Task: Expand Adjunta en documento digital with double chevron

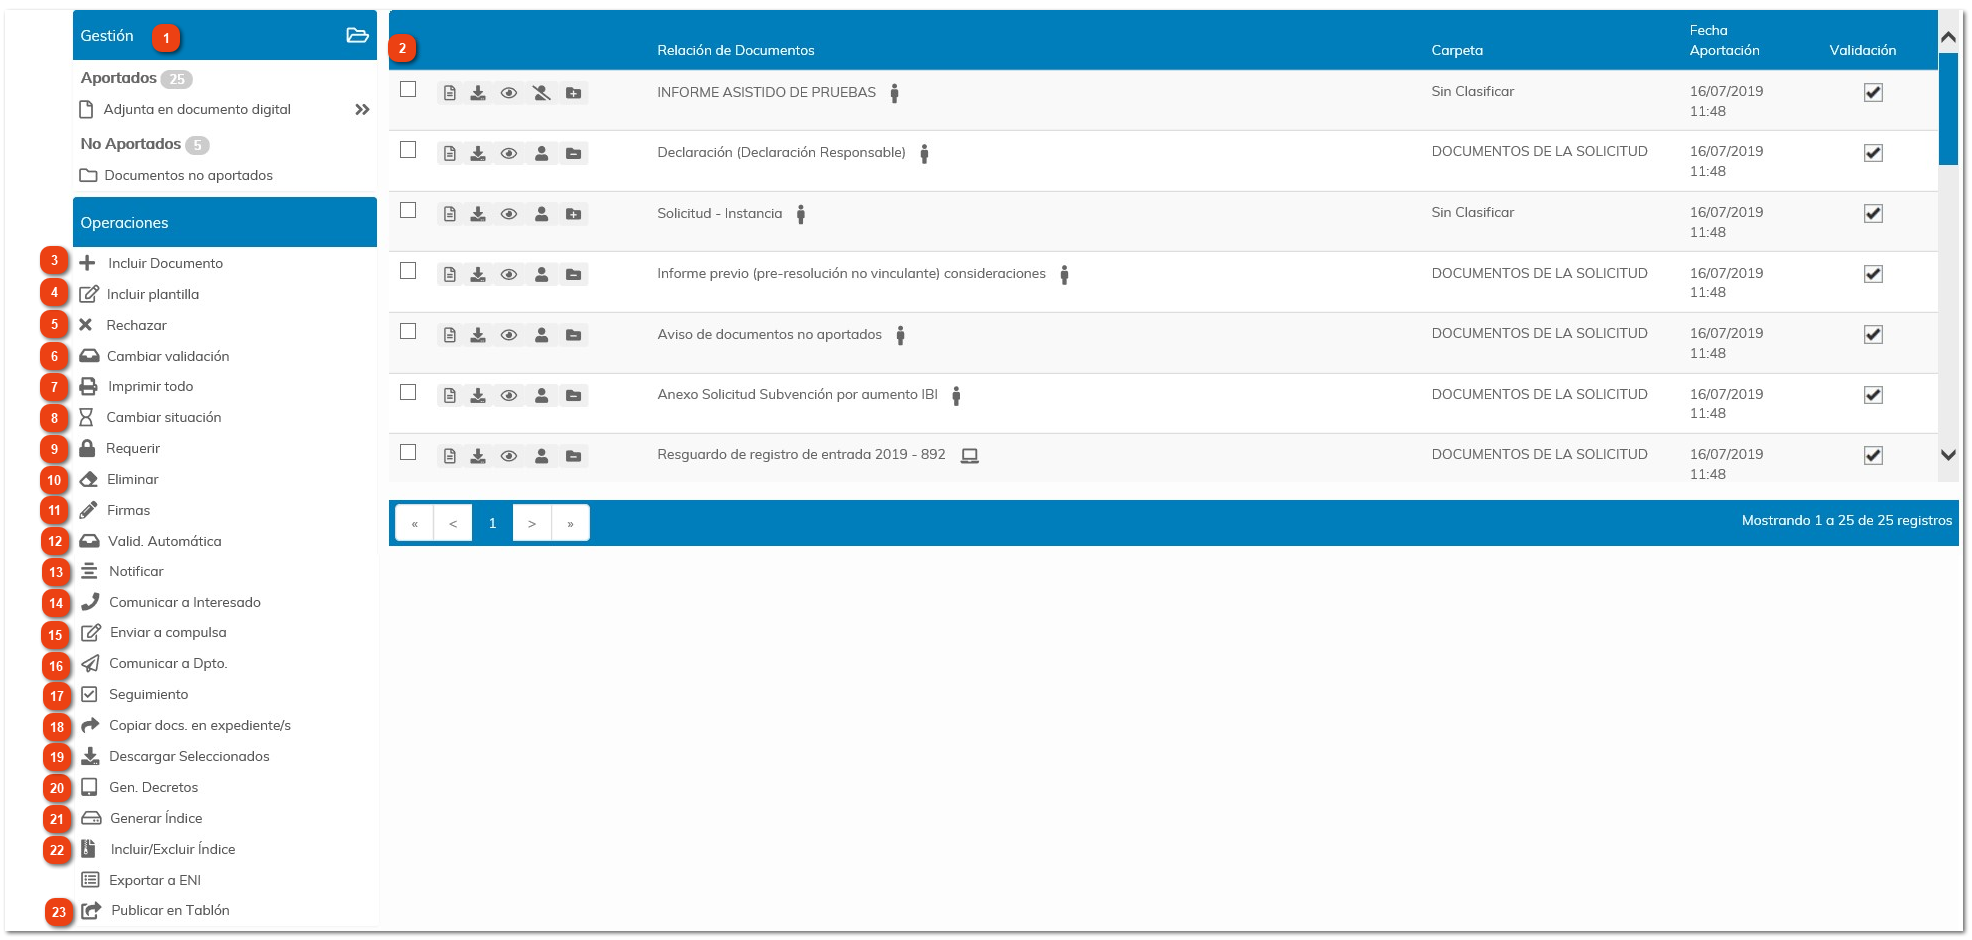Action: (362, 110)
